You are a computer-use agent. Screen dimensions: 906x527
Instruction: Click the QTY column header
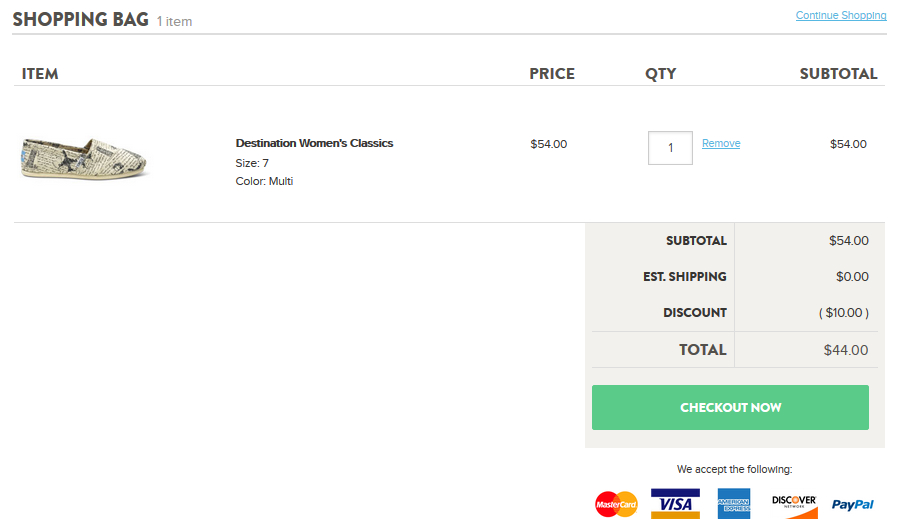[660, 74]
